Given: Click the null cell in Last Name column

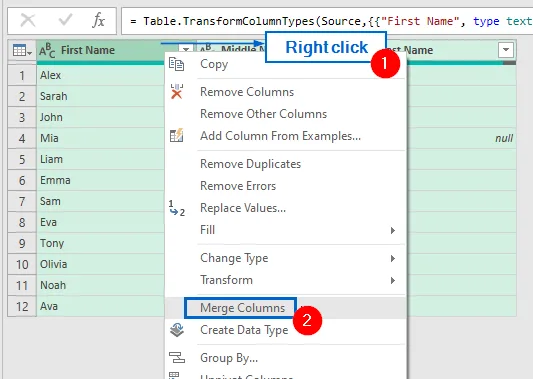Looking at the screenshot, I should tap(461, 138).
